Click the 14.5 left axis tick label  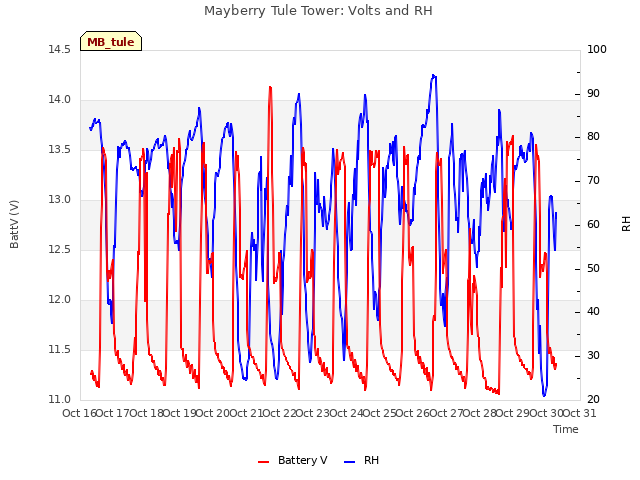(x=59, y=49)
